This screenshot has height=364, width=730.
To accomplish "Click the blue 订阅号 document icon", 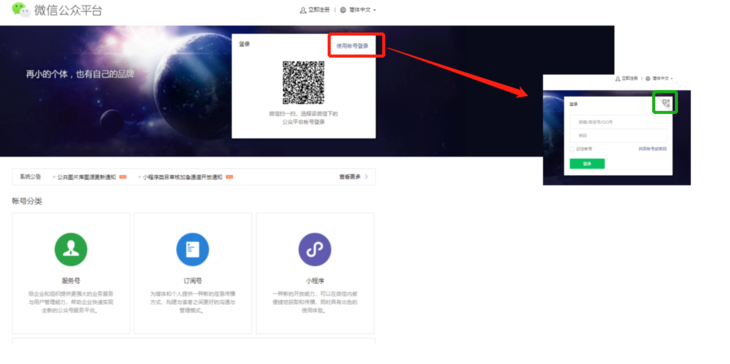I will tap(193, 249).
